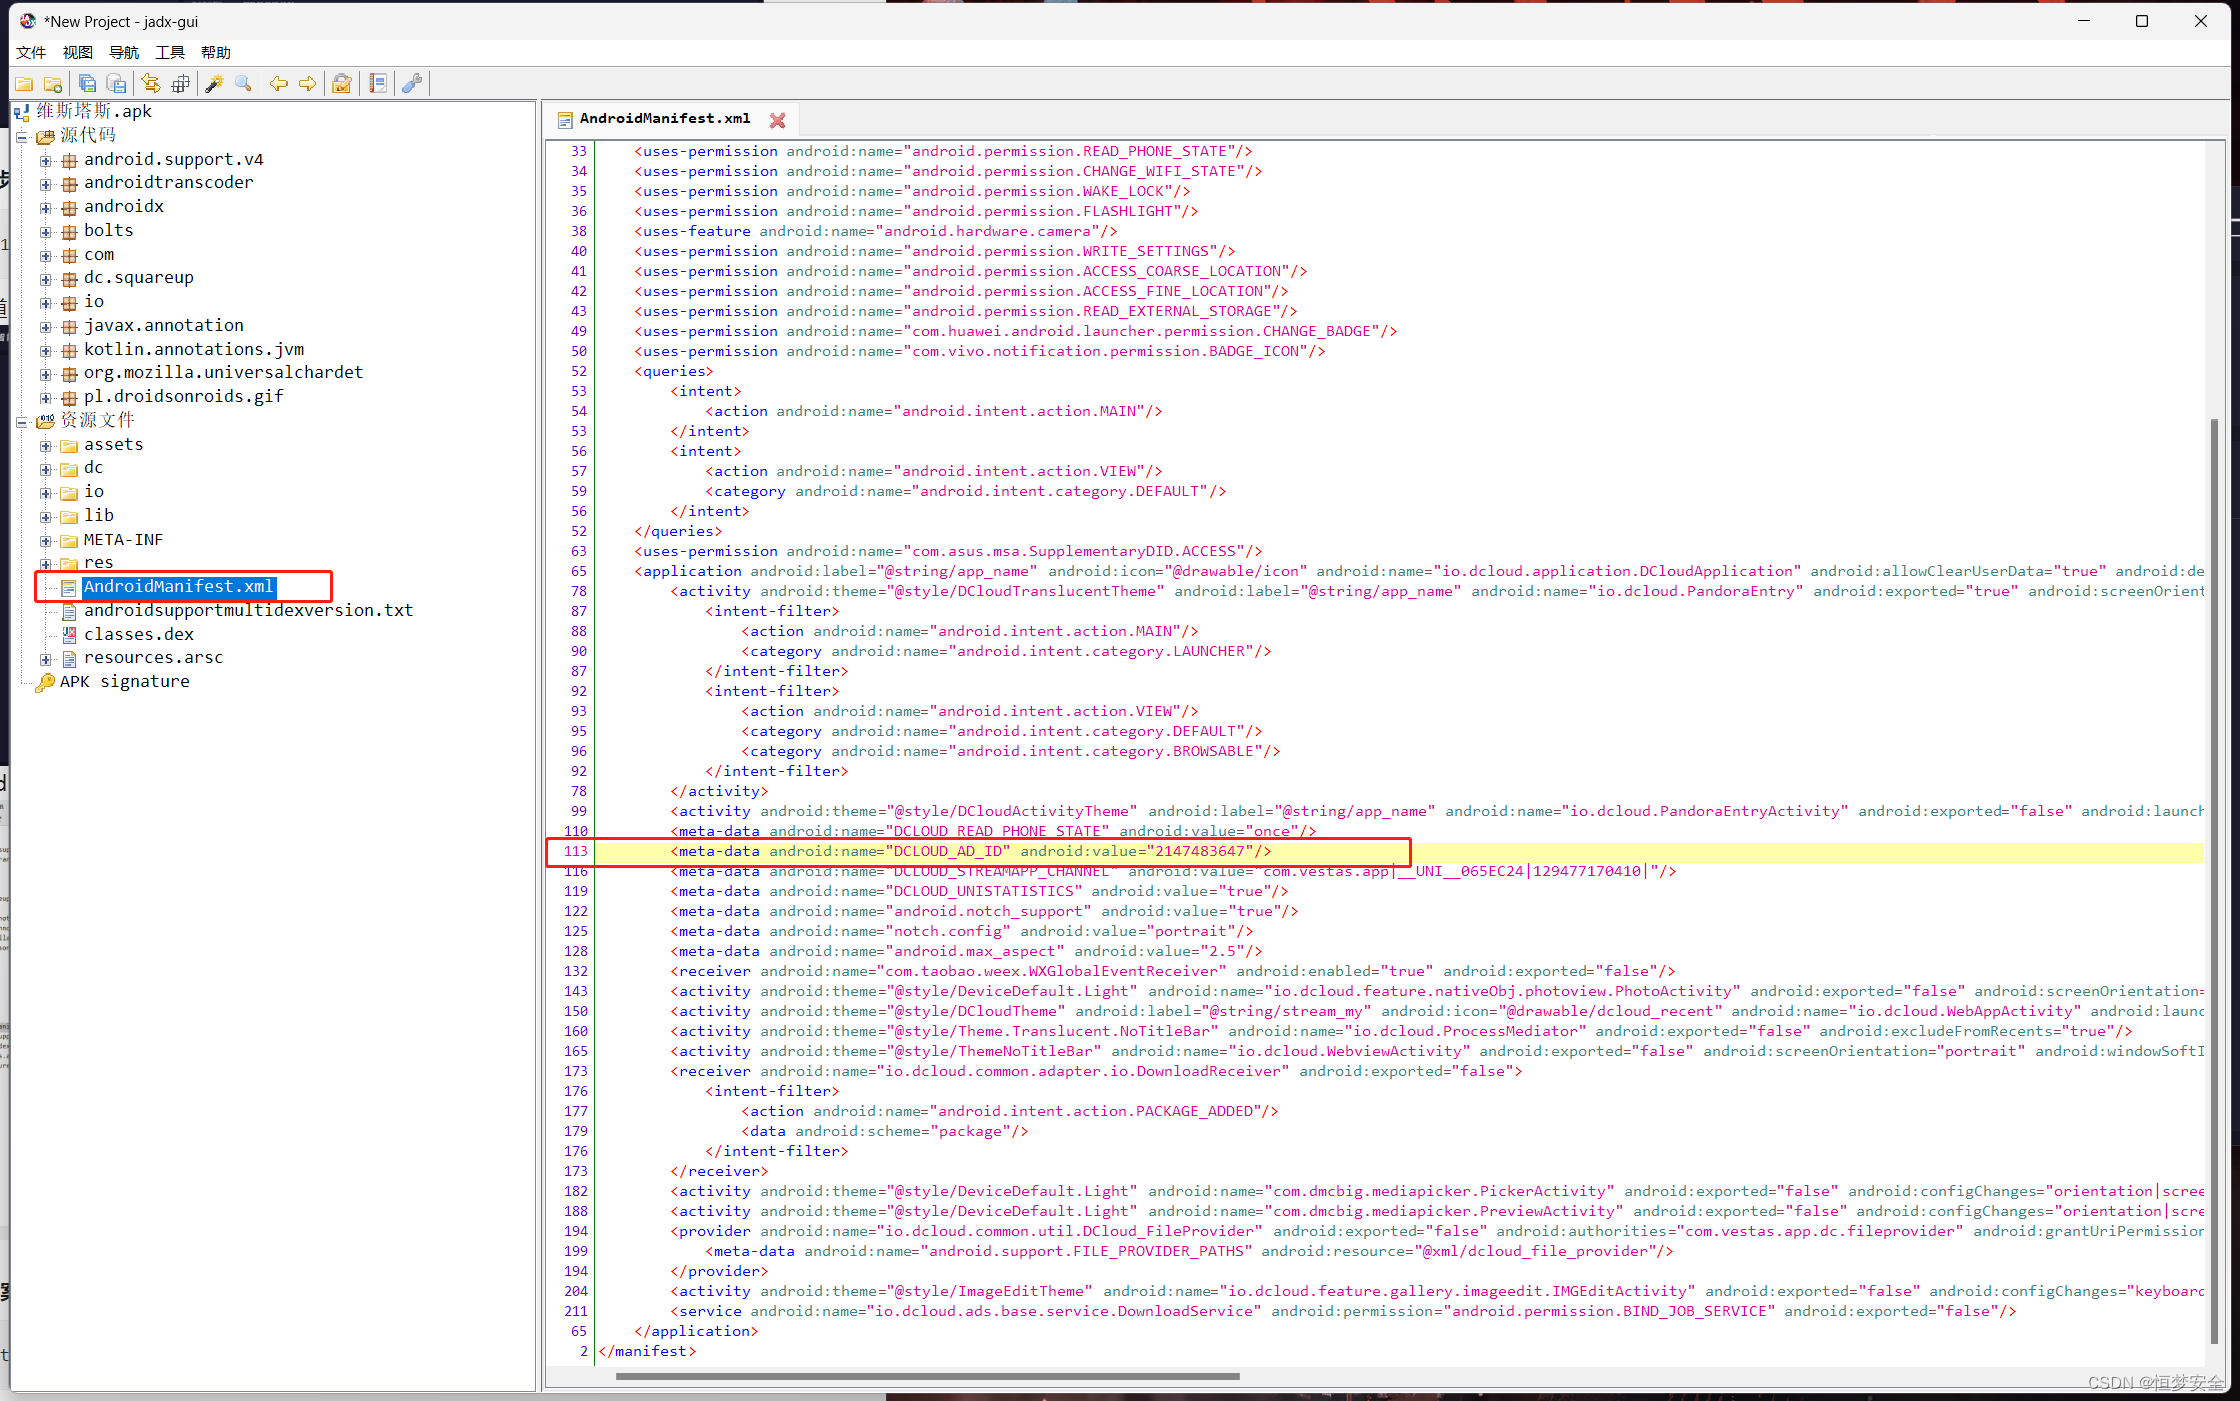Image resolution: width=2240 pixels, height=1401 pixels.
Task: Click the horizontal scrollbar of code view
Action: 927,1376
